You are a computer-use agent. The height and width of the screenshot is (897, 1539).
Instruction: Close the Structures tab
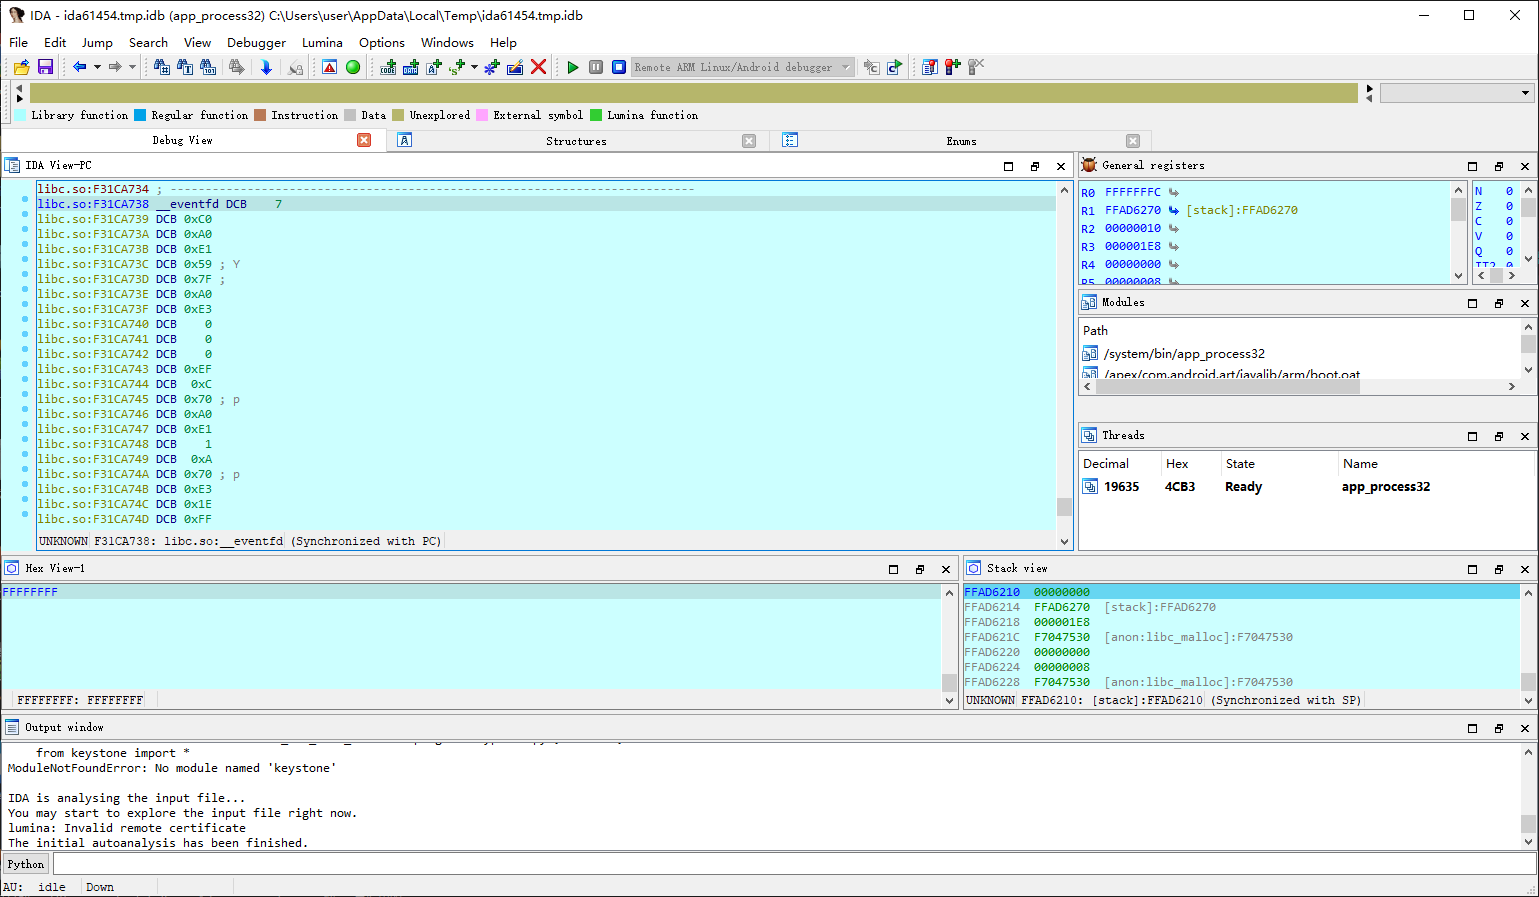[x=749, y=141]
